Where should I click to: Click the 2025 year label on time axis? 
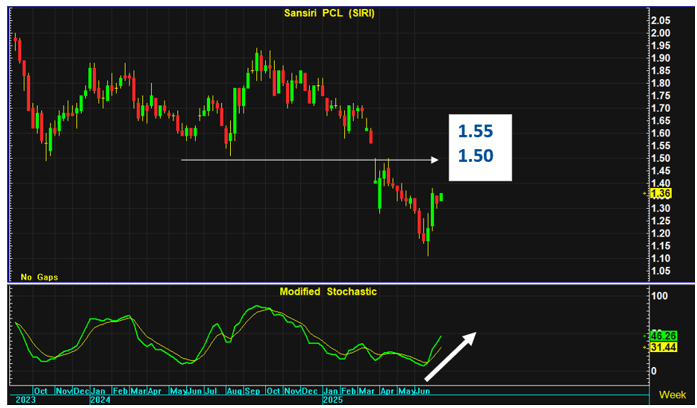tap(333, 400)
